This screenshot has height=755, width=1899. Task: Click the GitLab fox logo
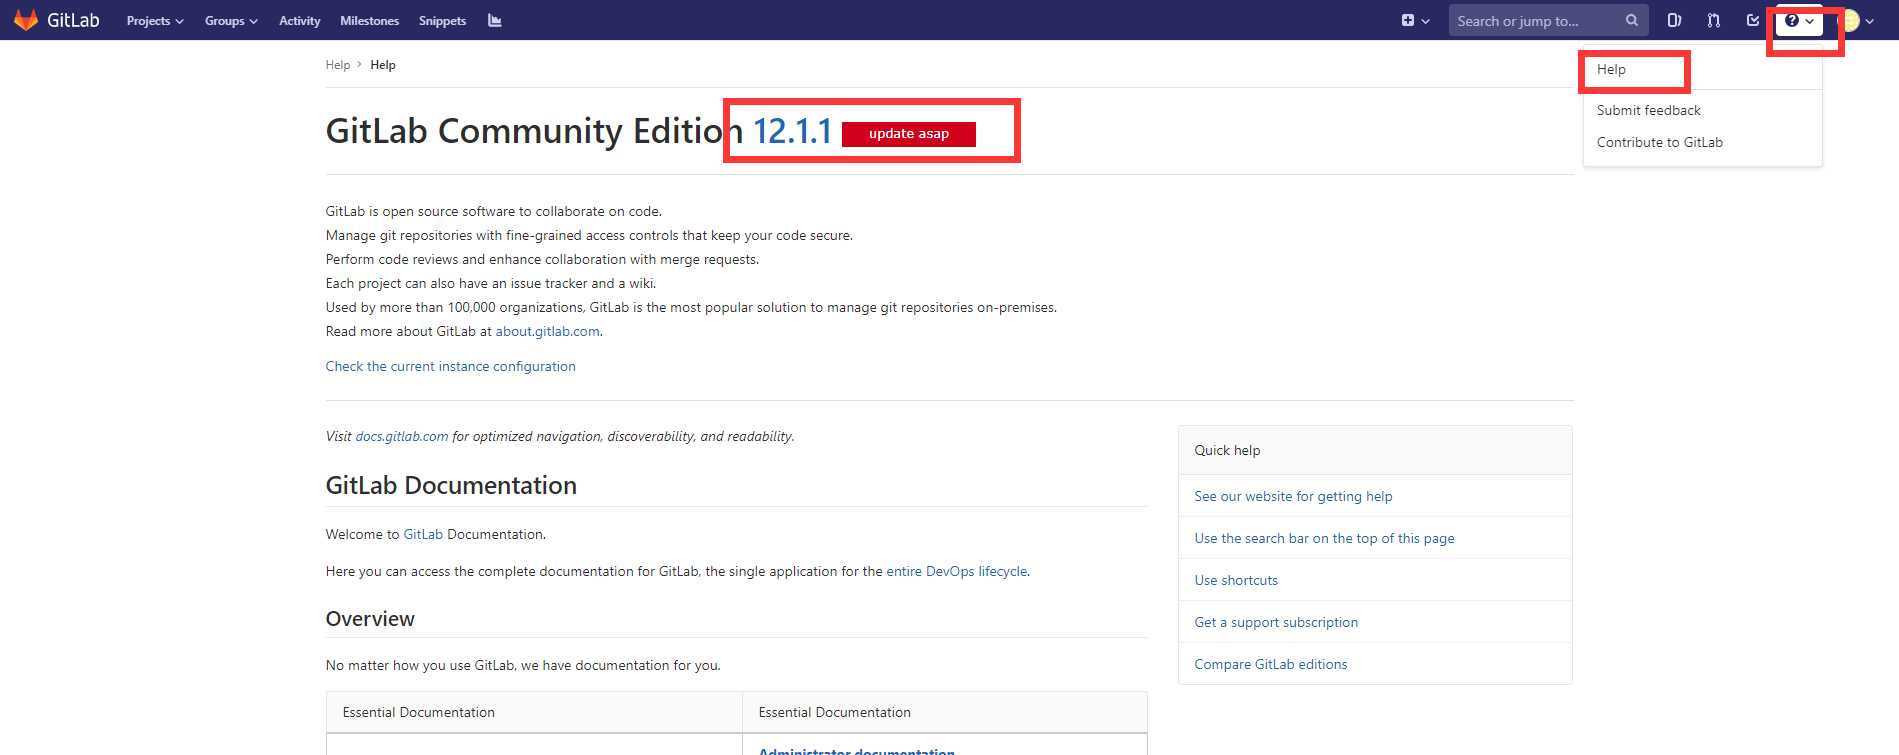click(26, 20)
